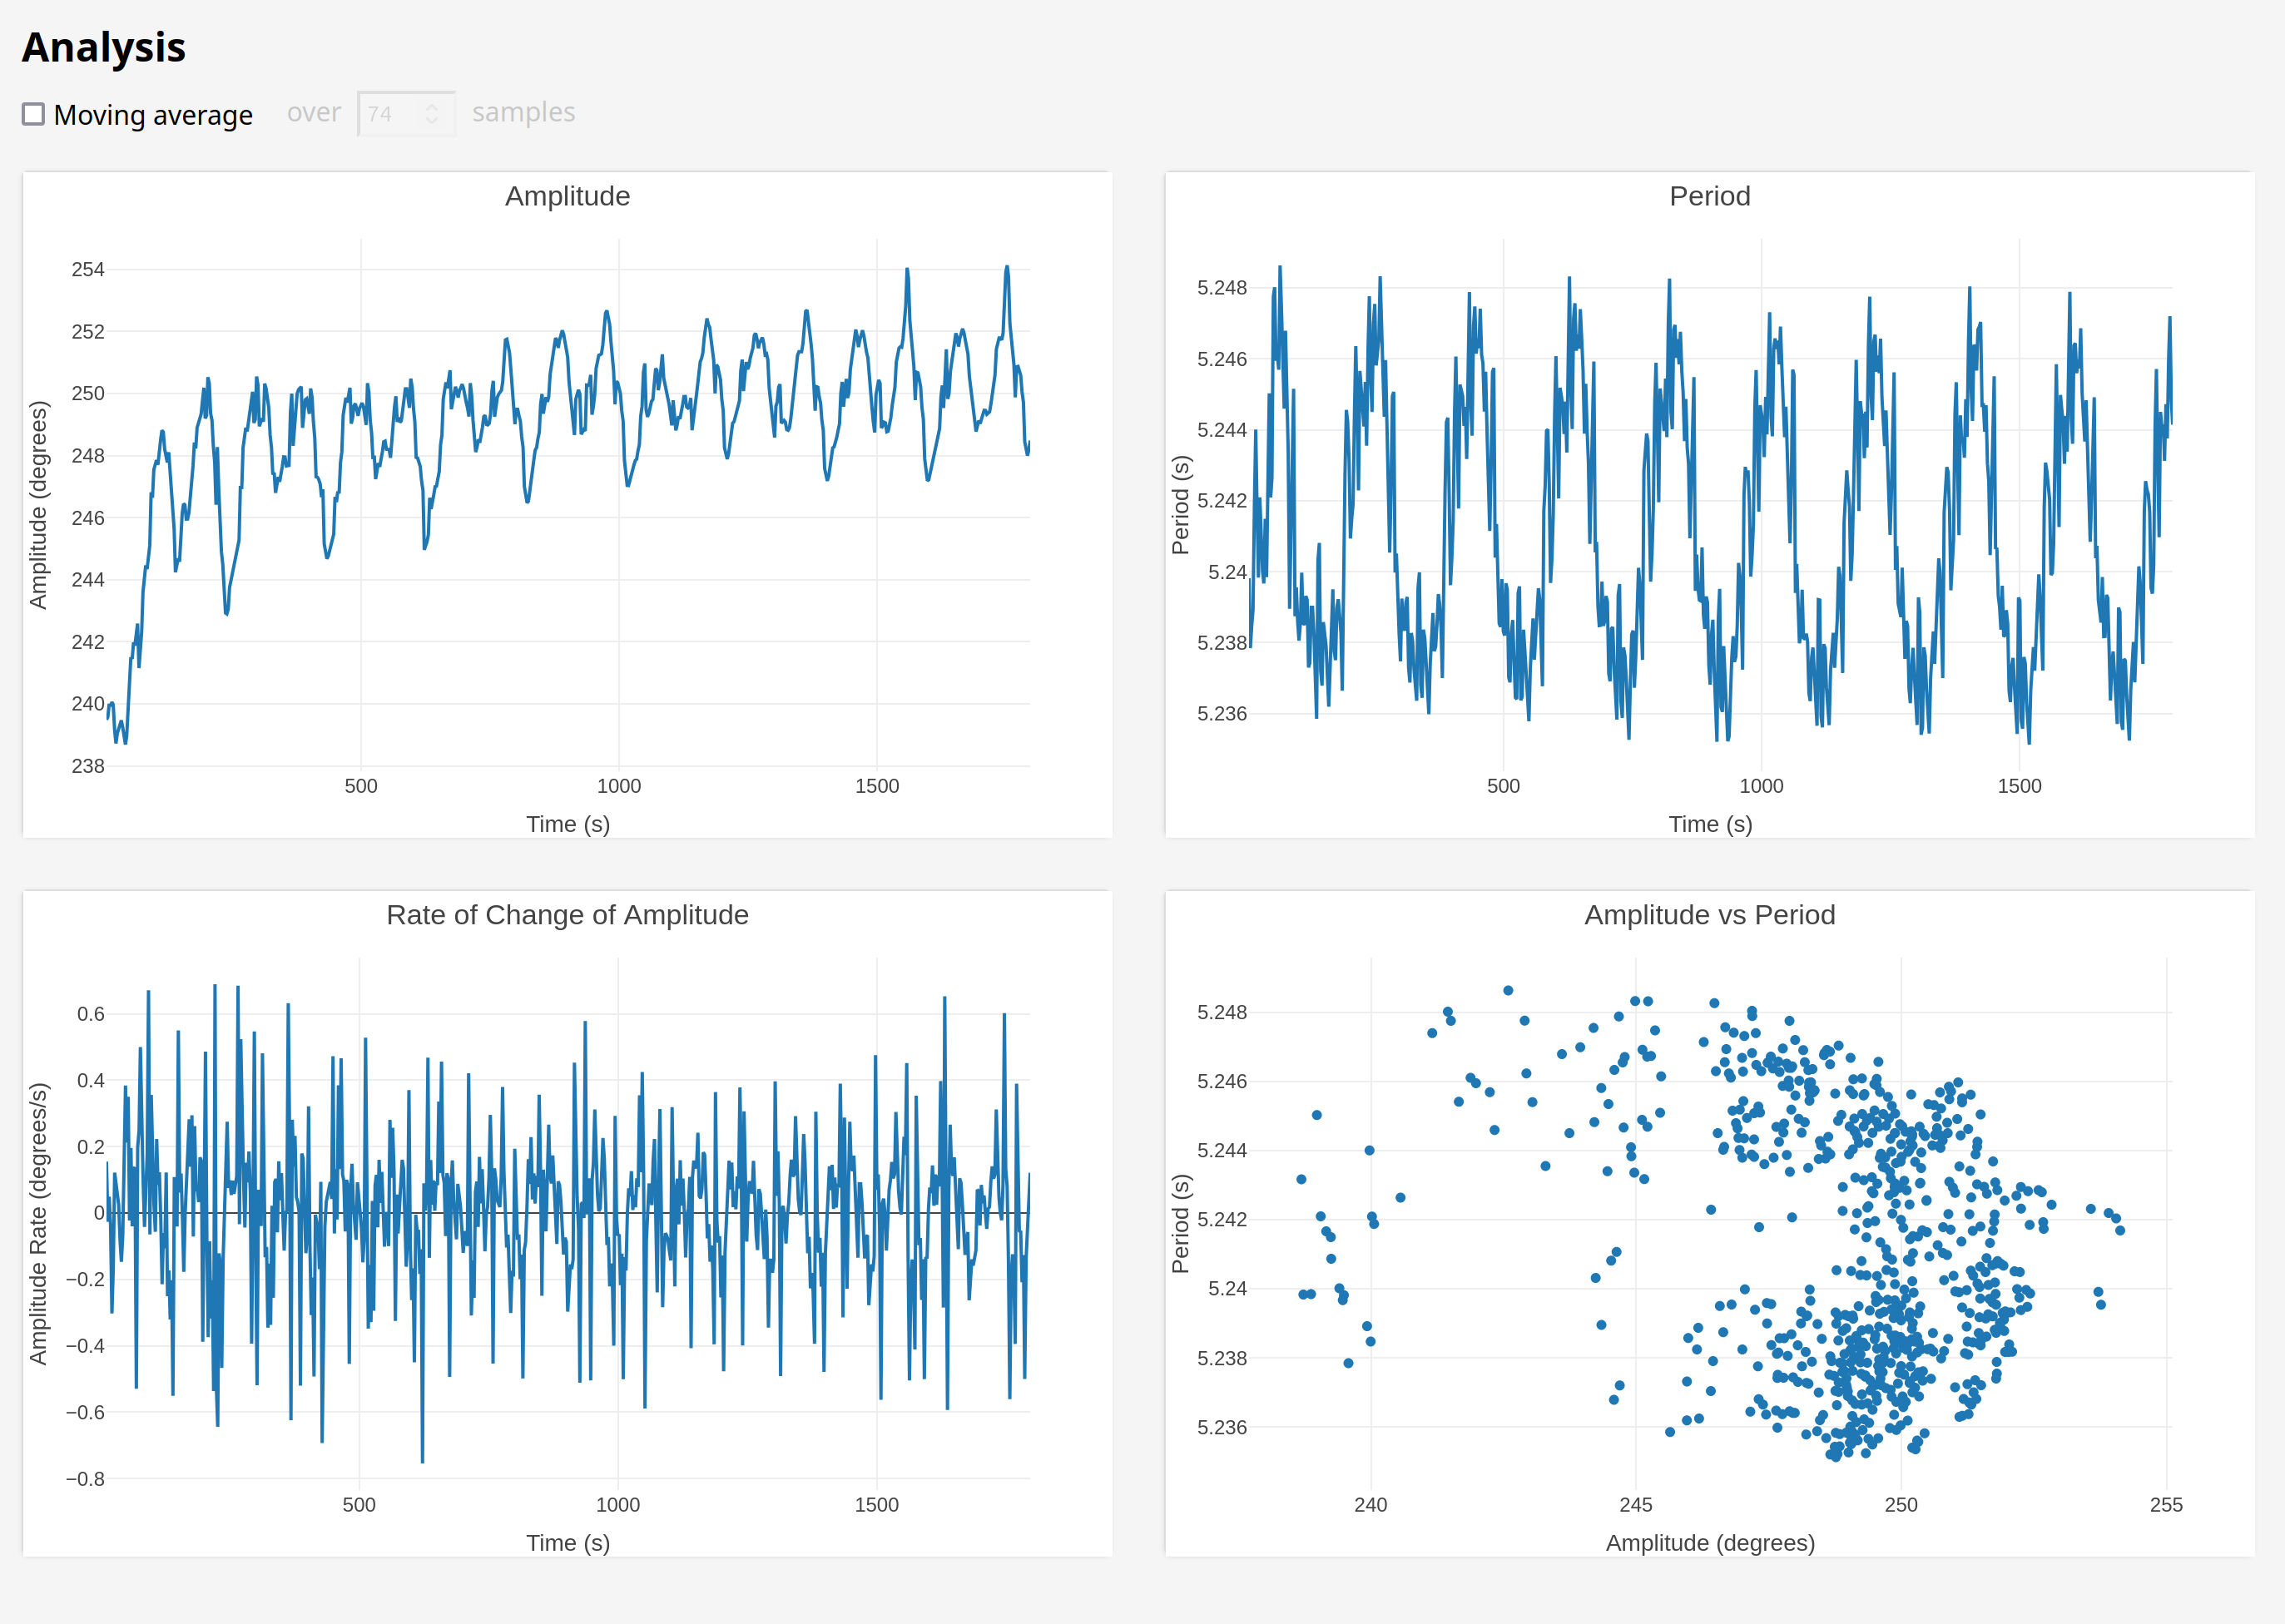
Task: Click the Analysis heading
Action: click(104, 47)
